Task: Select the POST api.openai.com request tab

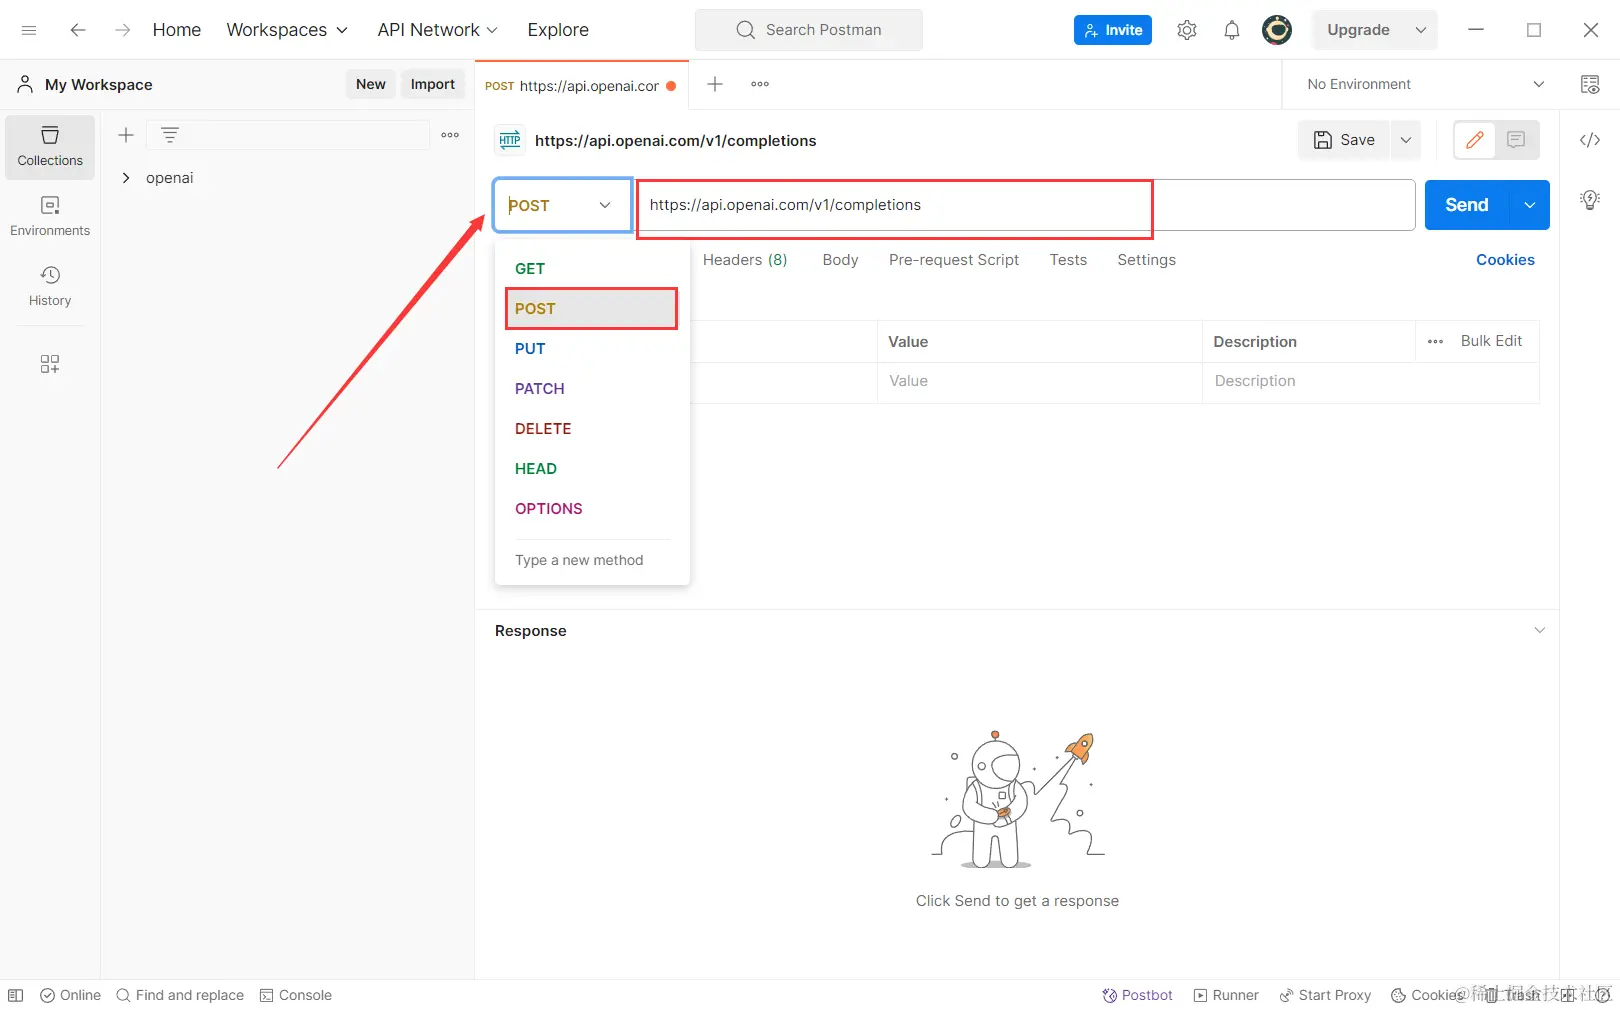Action: (x=580, y=85)
